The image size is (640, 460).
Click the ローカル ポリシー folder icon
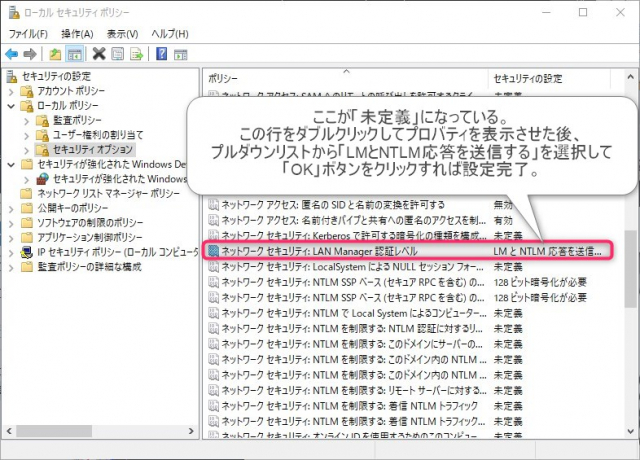[x=27, y=106]
